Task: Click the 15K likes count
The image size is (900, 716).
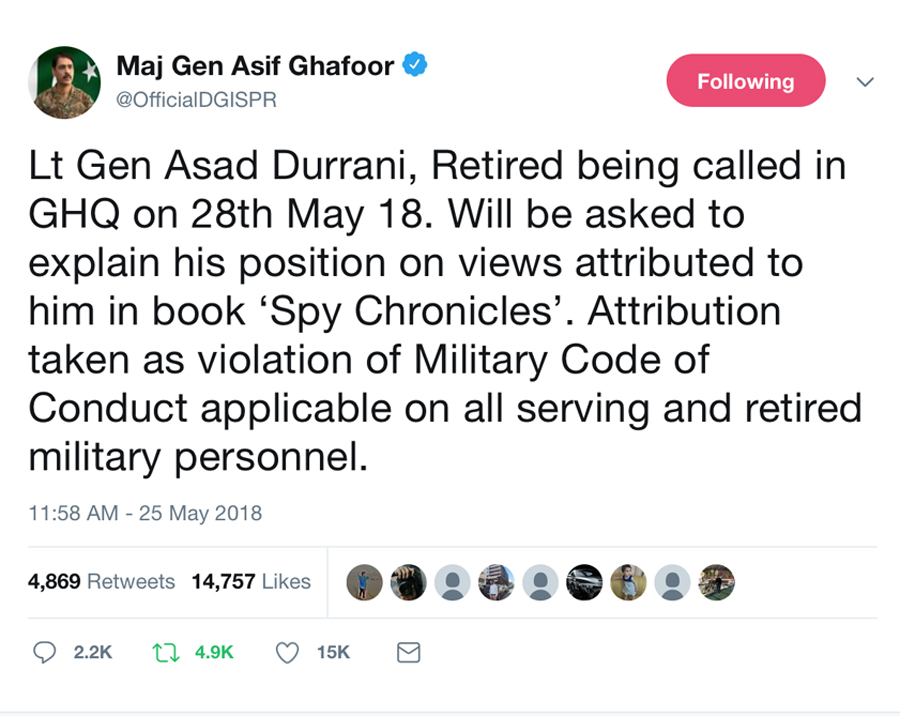Action: click(x=333, y=652)
